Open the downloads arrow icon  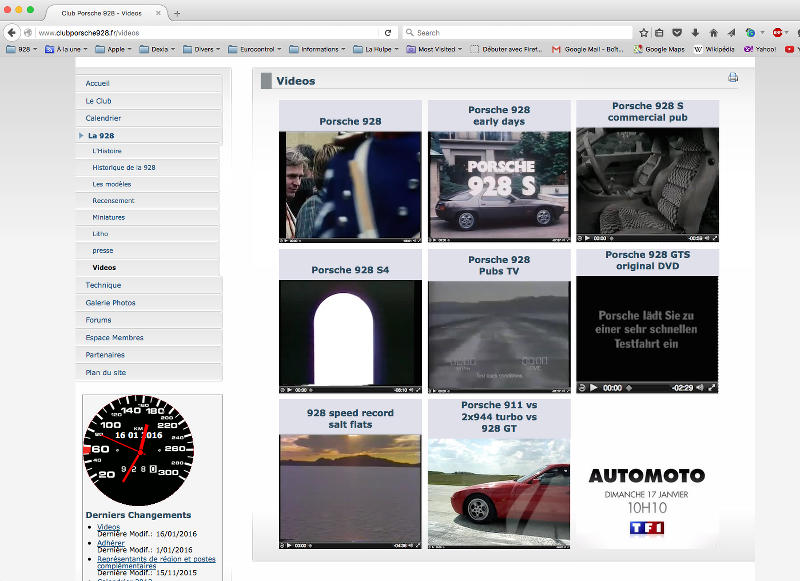click(x=695, y=33)
